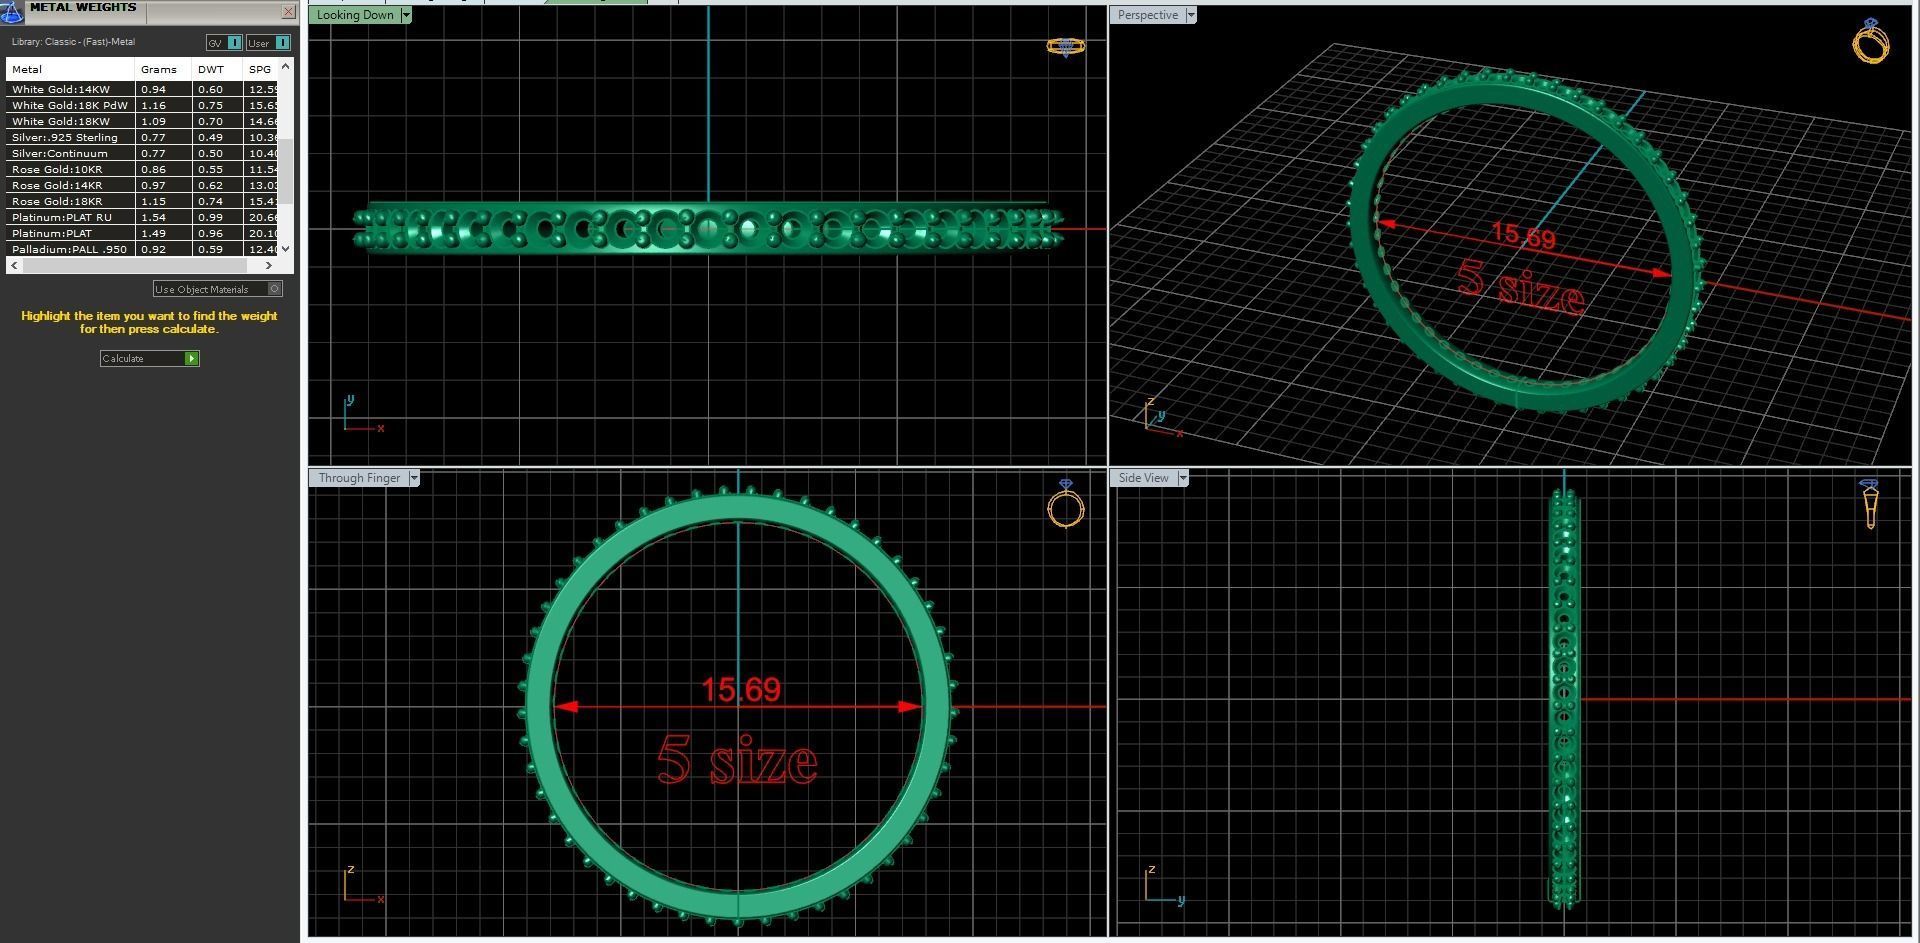Select the Rose Gold:10KR row
Image resolution: width=1920 pixels, height=943 pixels.
(142, 169)
